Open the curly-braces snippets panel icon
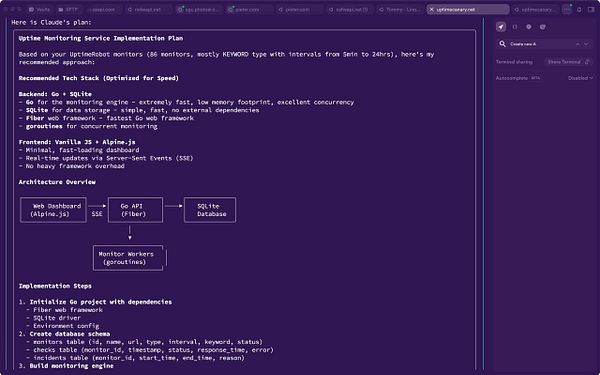 pos(515,27)
